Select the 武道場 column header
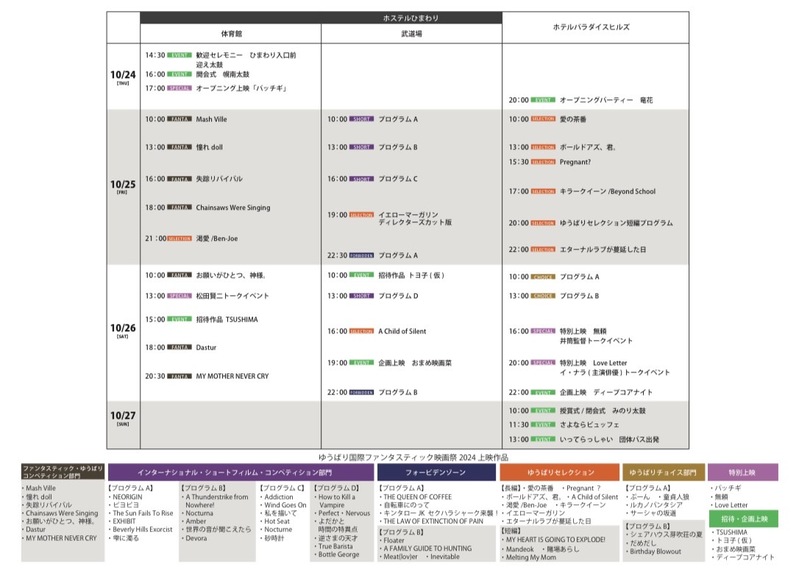The width and height of the screenshot is (799, 572). [x=412, y=34]
